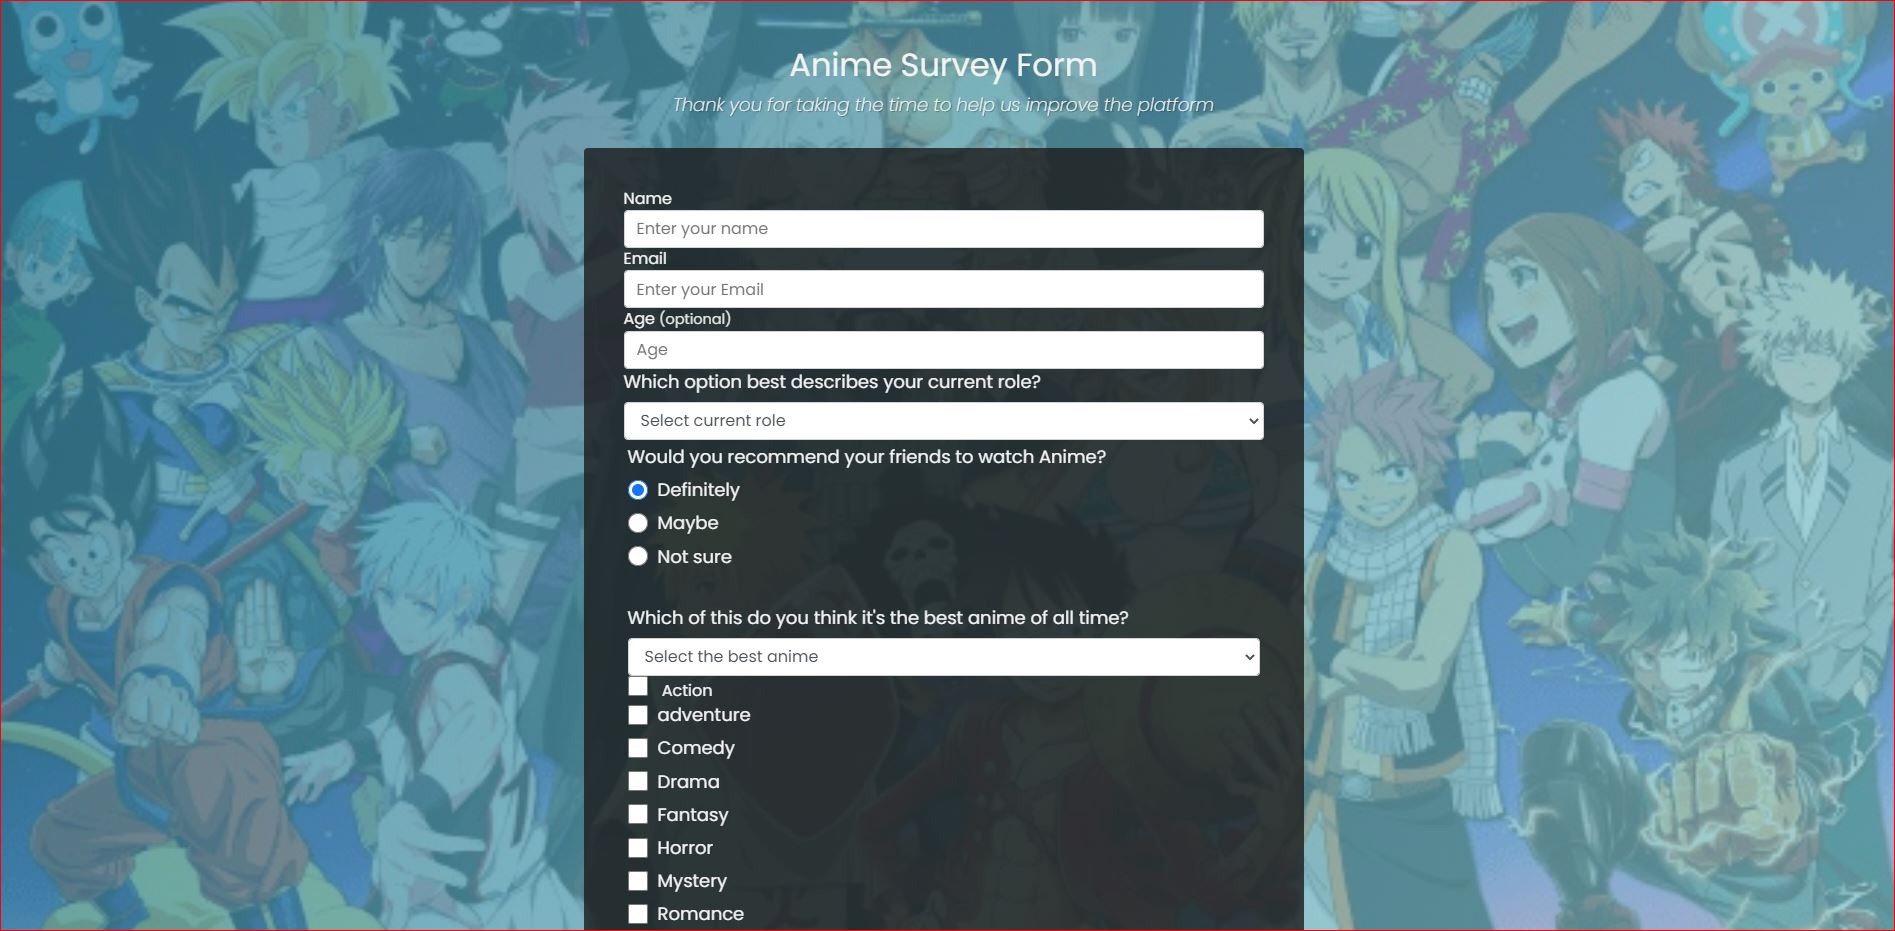Image resolution: width=1895 pixels, height=931 pixels.
Task: Enable the Comedy checkbox
Action: 638,748
